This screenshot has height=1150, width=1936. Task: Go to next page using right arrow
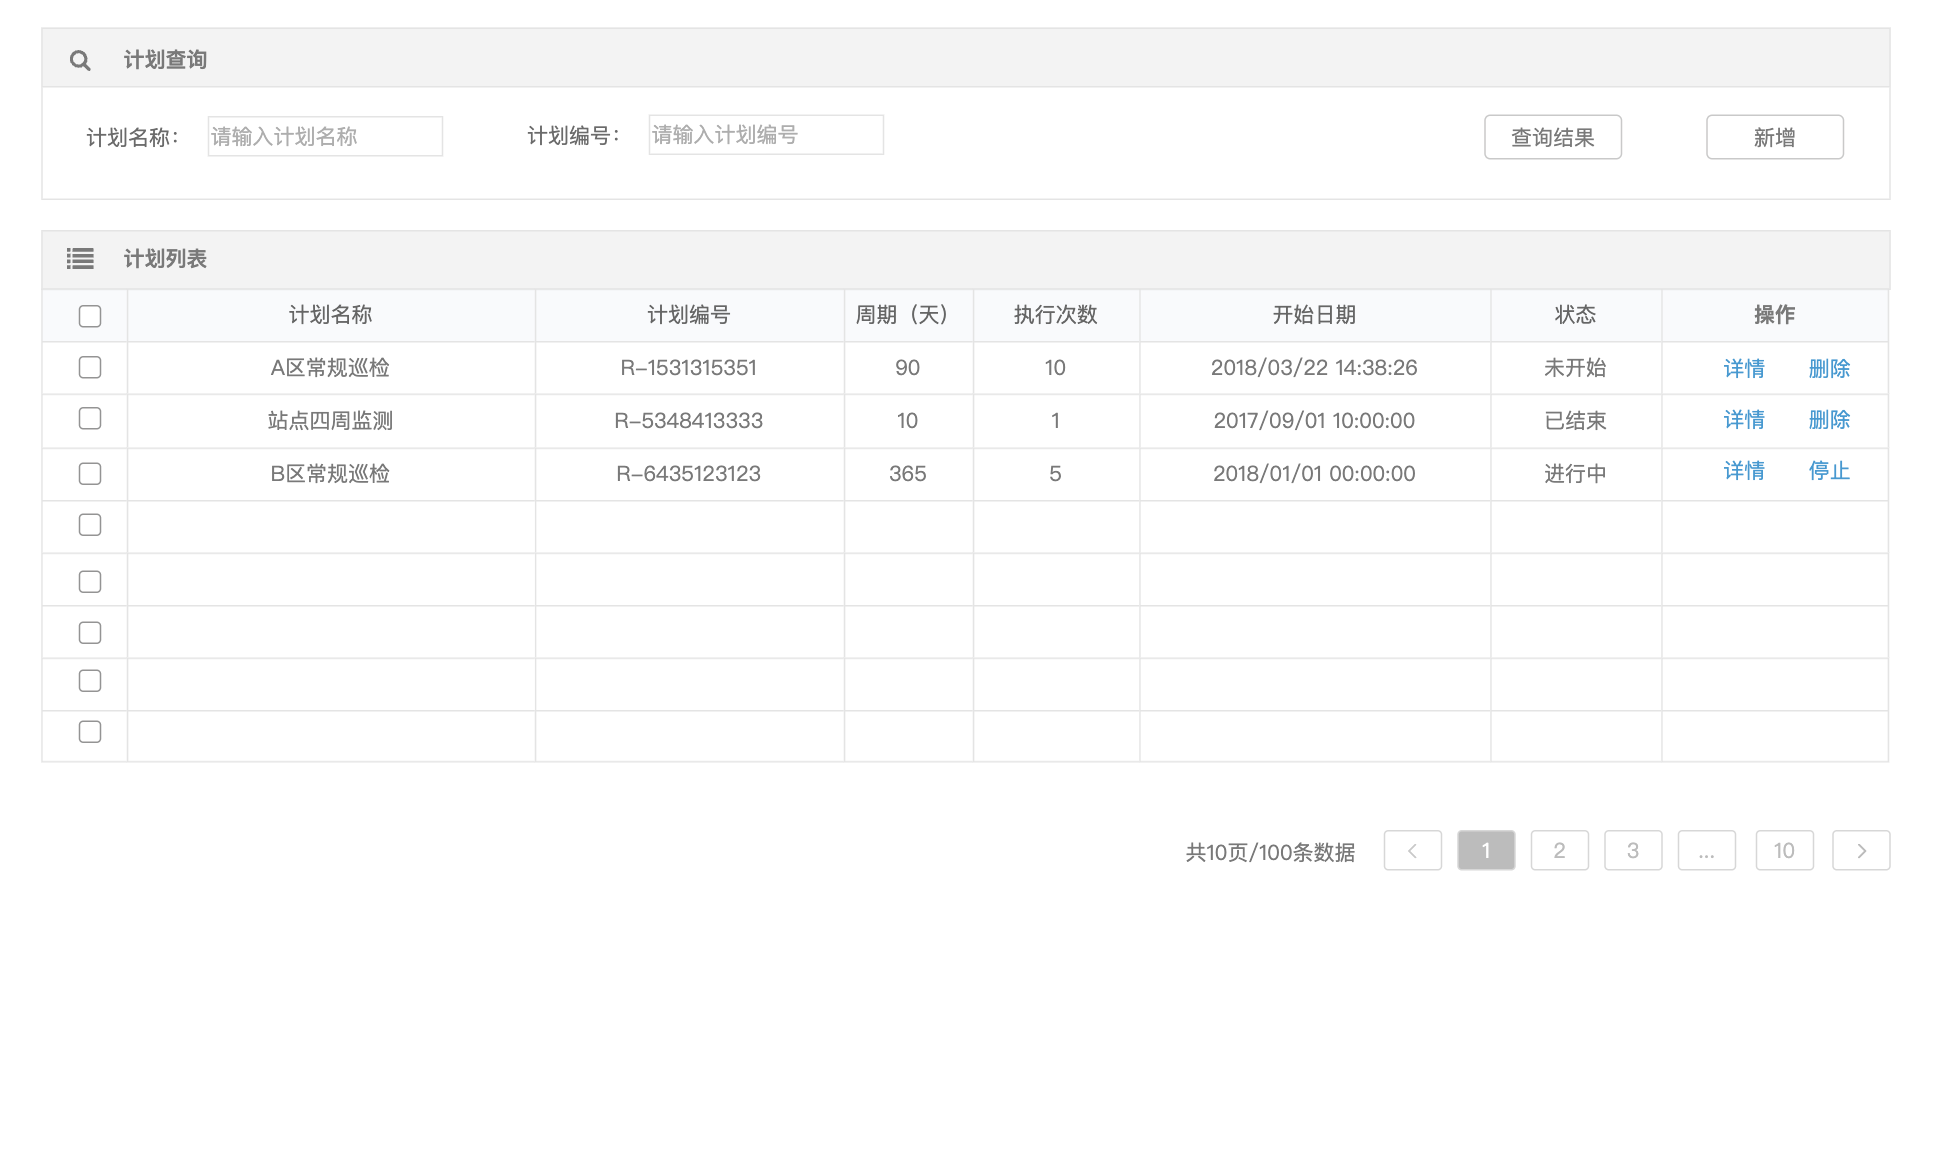(x=1860, y=851)
